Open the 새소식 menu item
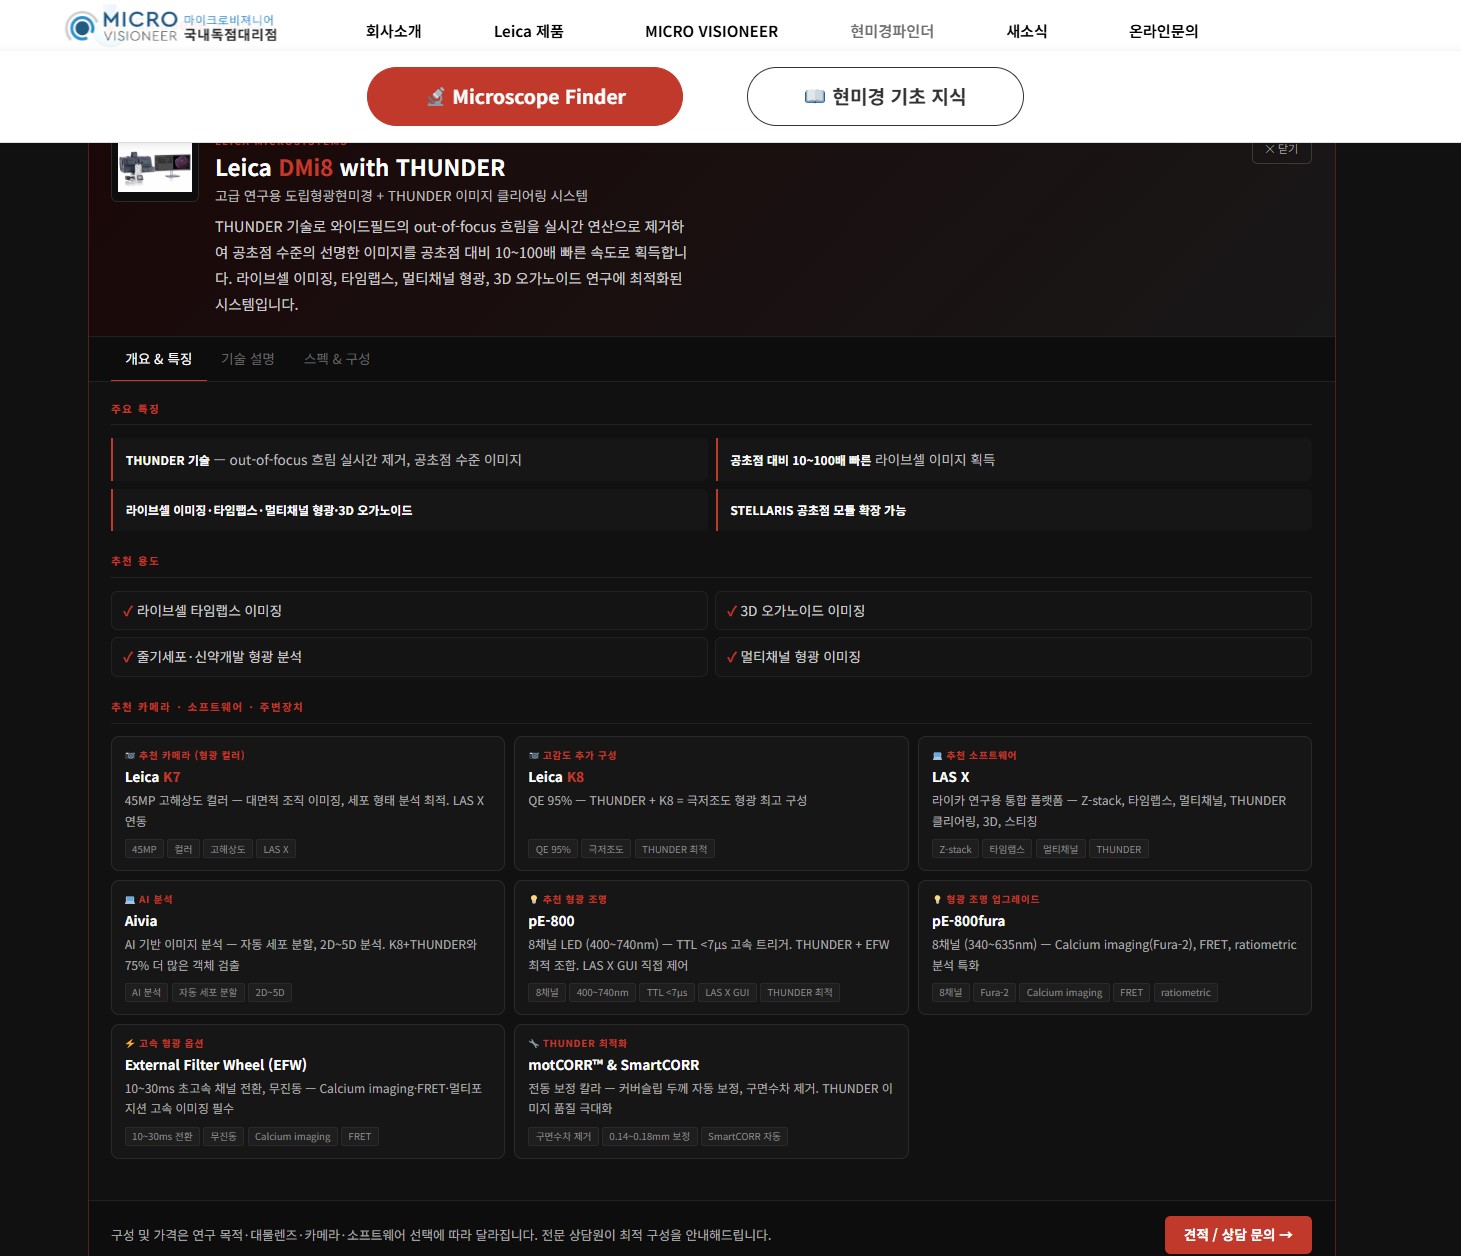This screenshot has width=1461, height=1256. 1027,31
